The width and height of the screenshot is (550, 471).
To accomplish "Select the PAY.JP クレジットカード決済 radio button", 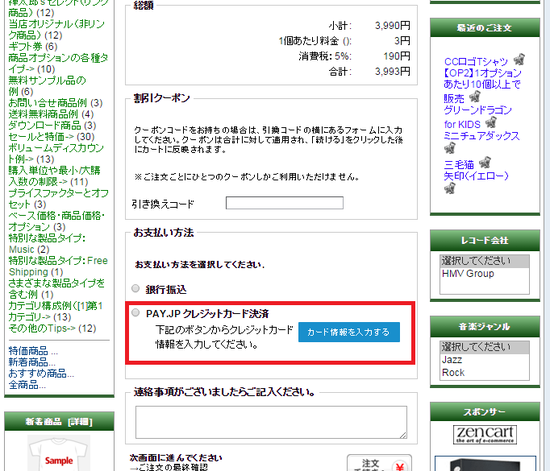I will point(135,312).
